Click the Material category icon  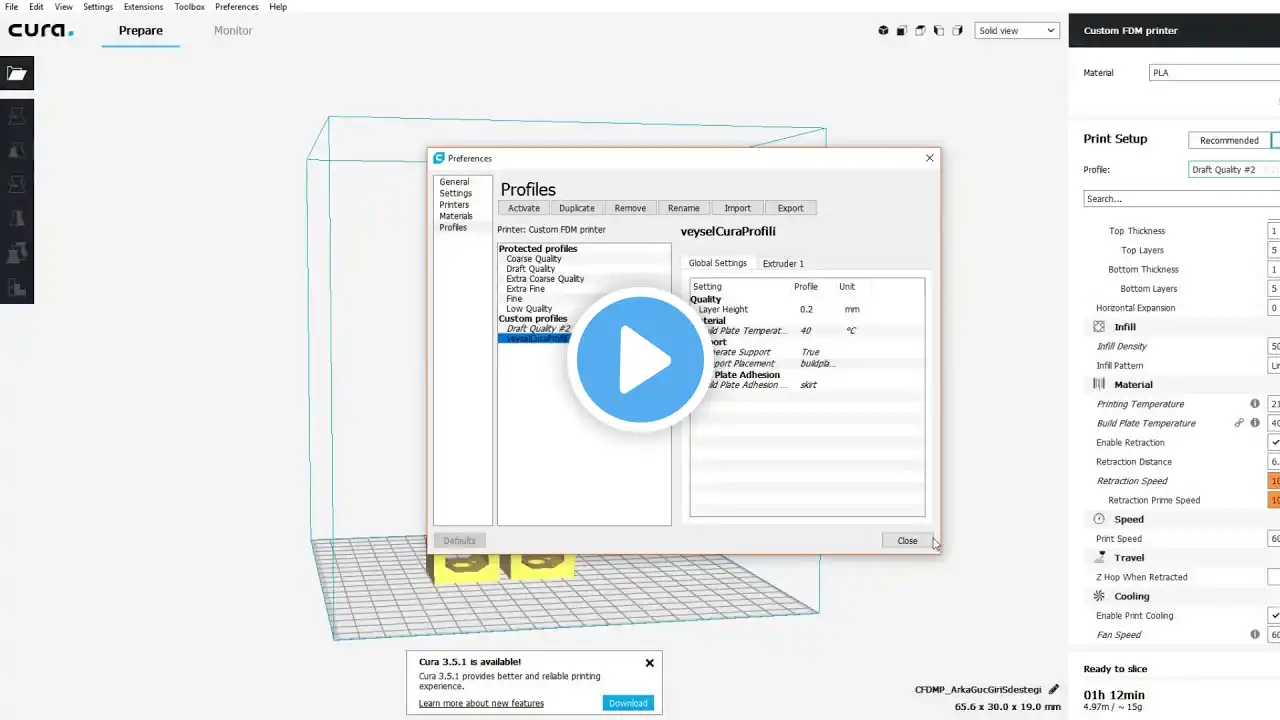click(1099, 384)
